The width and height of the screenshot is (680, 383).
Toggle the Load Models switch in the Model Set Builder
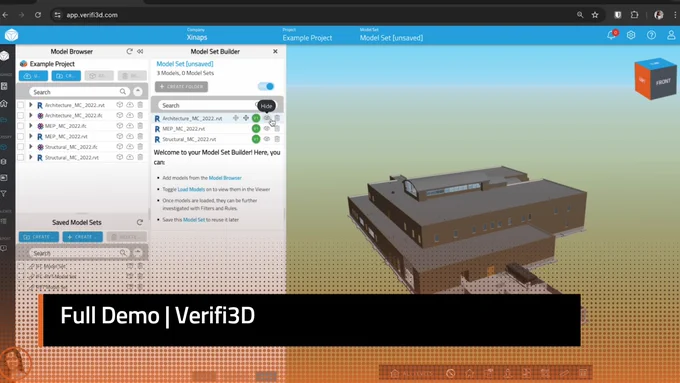pyautogui.click(x=266, y=86)
